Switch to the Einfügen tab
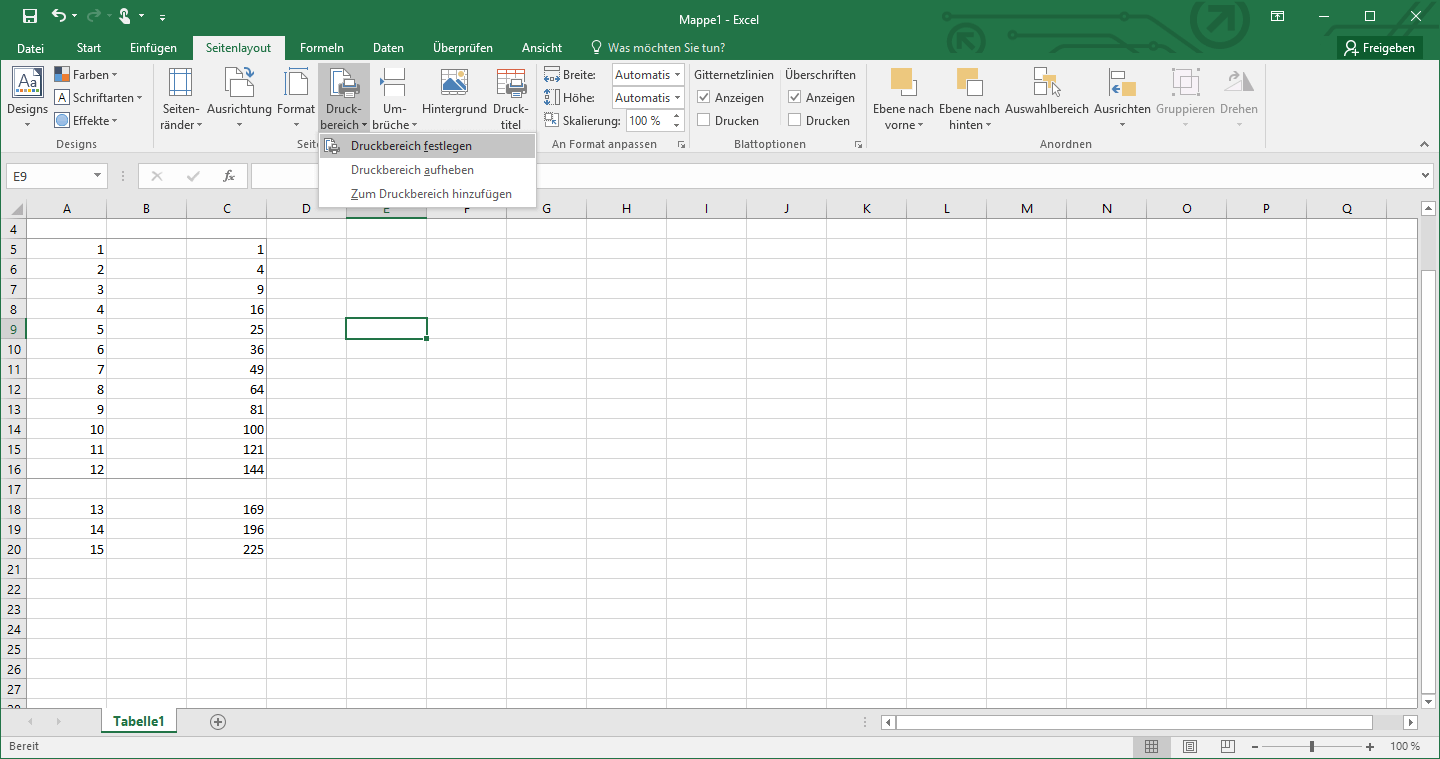Viewport: 1440px width, 759px height. (153, 48)
